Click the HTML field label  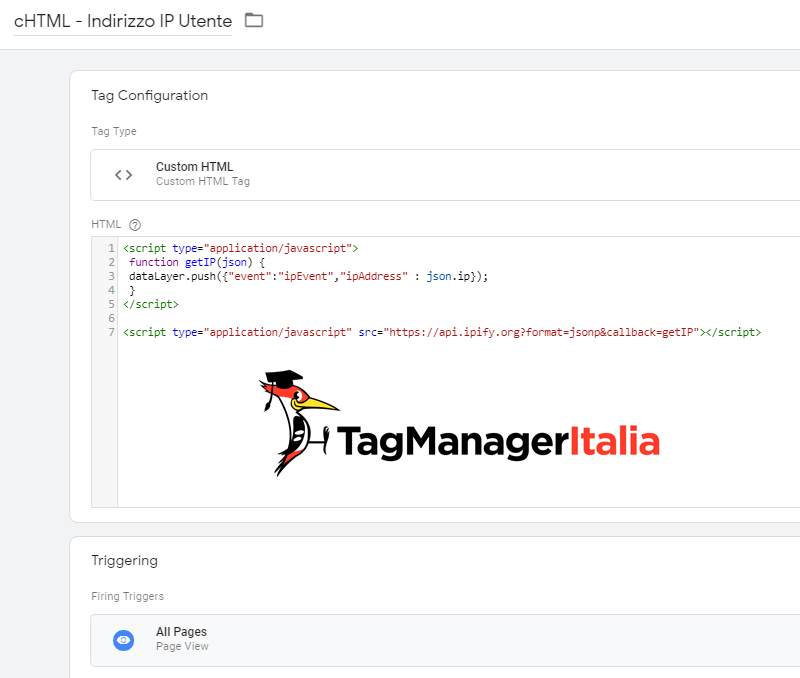106,224
